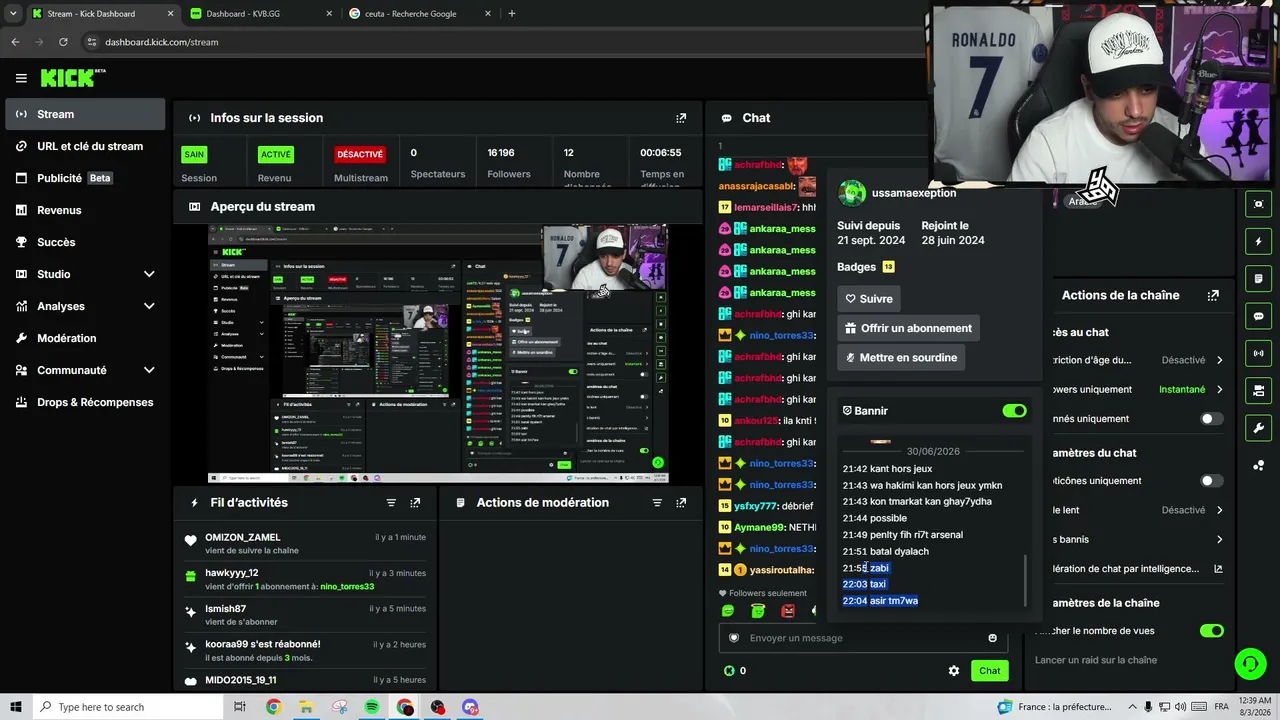
Task: Open Windows Start menu
Action: pos(16,707)
